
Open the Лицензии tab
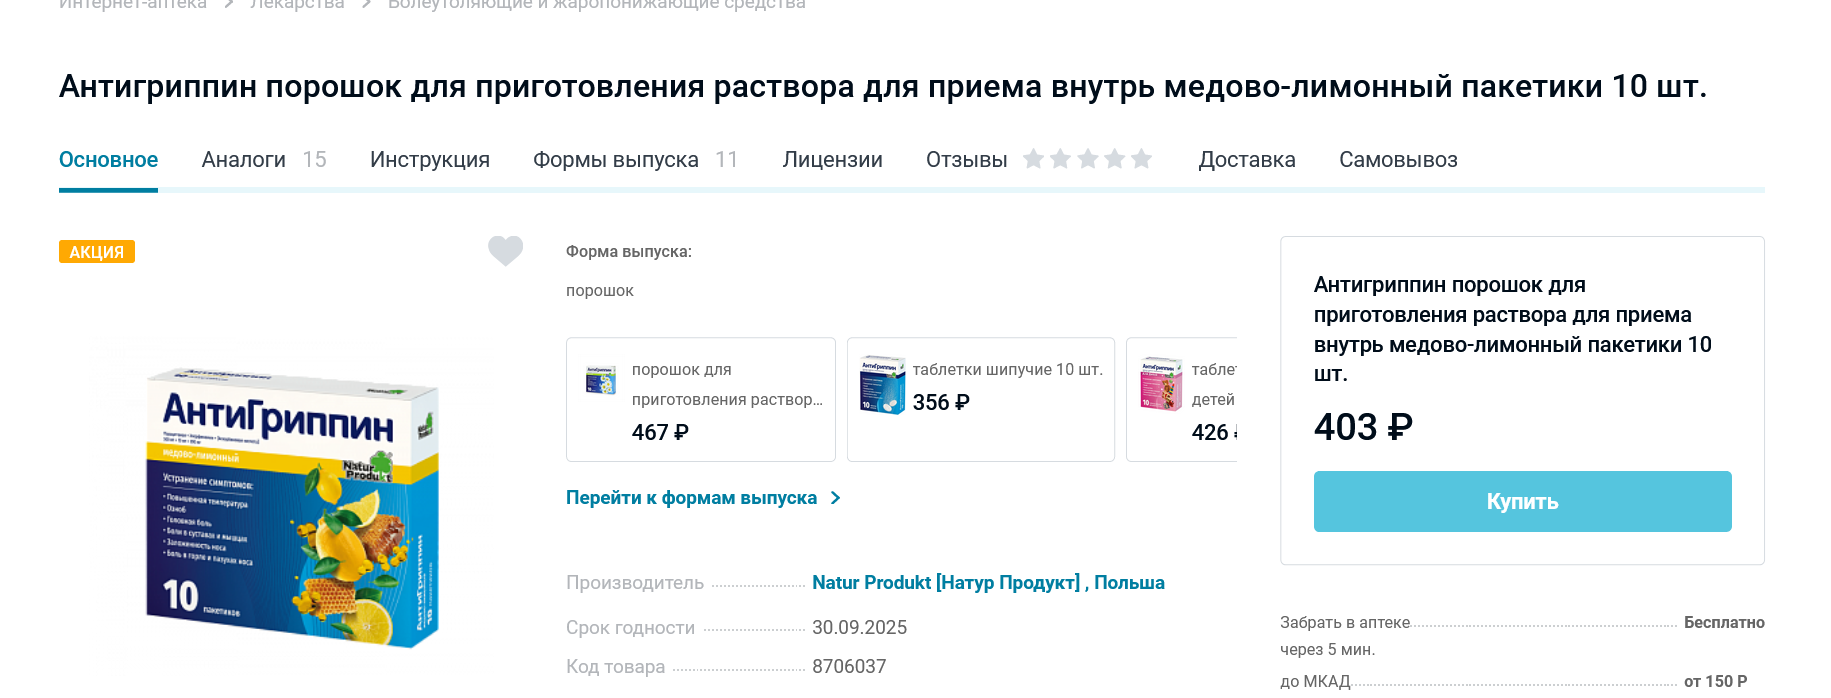point(832,160)
